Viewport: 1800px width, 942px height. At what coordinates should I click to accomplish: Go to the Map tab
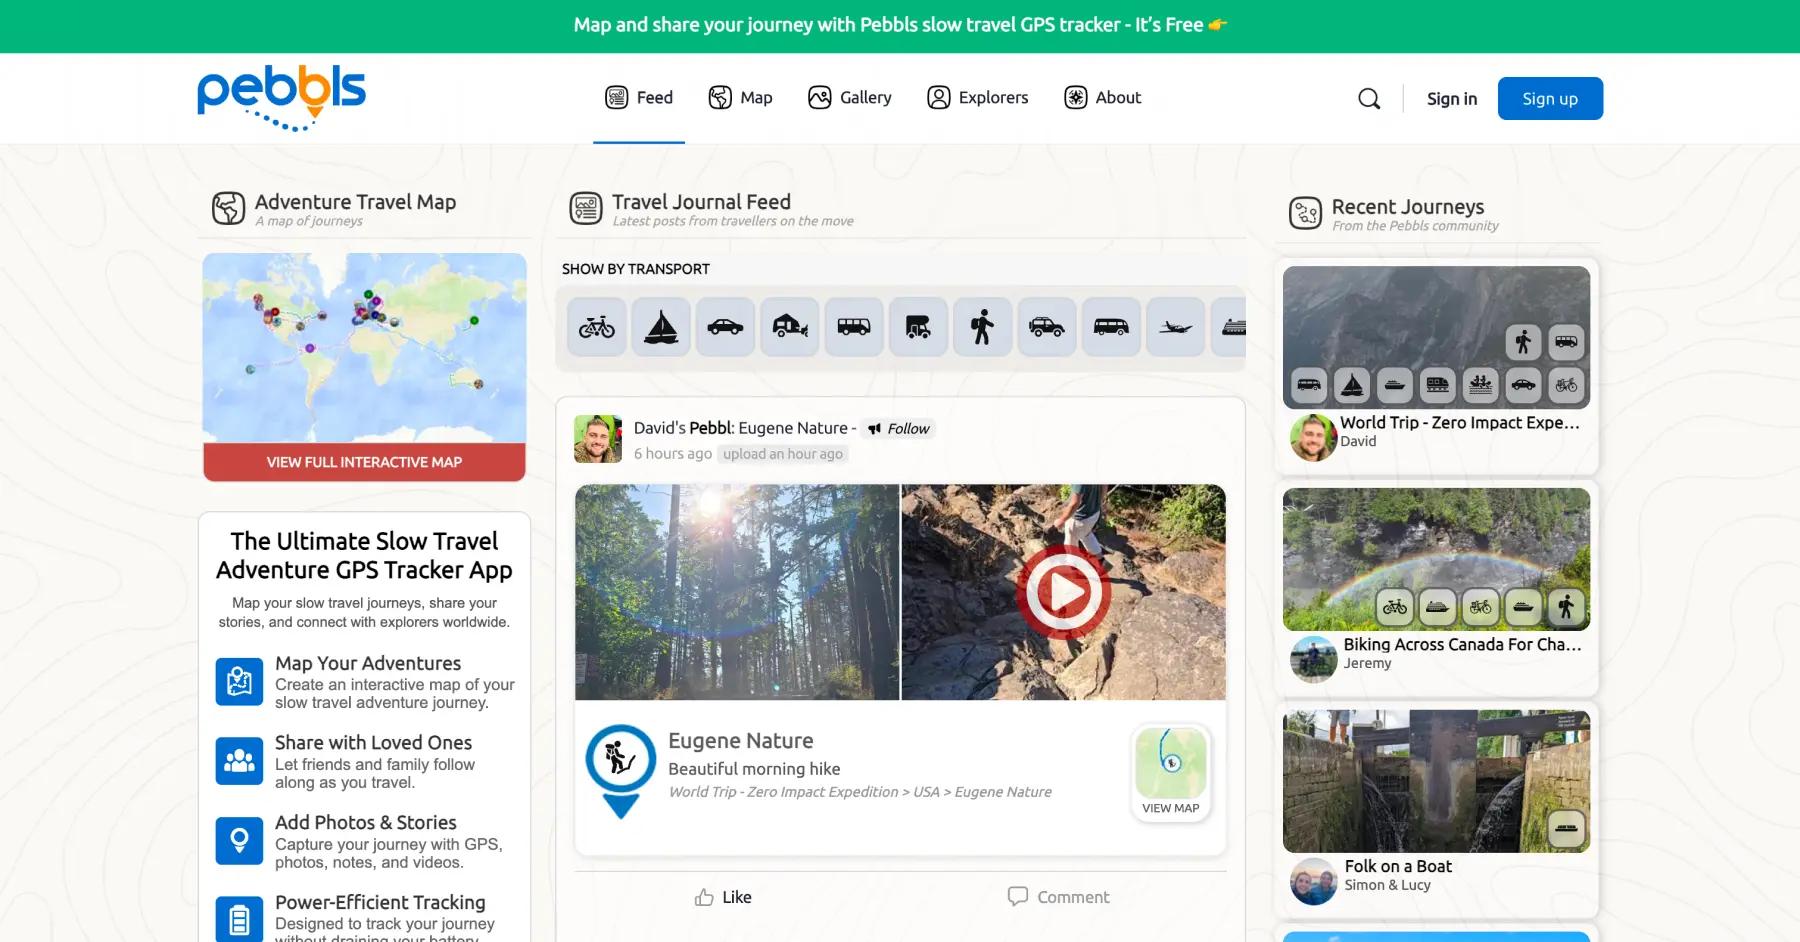(741, 98)
